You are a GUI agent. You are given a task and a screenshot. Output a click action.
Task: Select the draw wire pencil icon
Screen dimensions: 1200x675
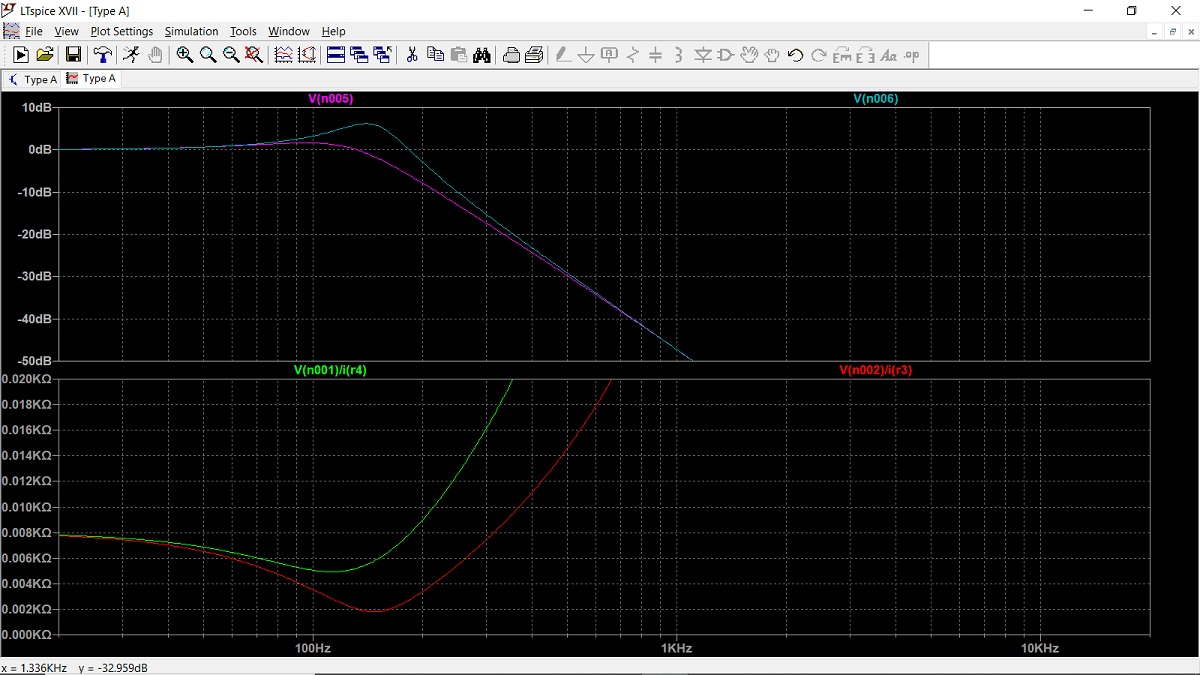[563, 55]
